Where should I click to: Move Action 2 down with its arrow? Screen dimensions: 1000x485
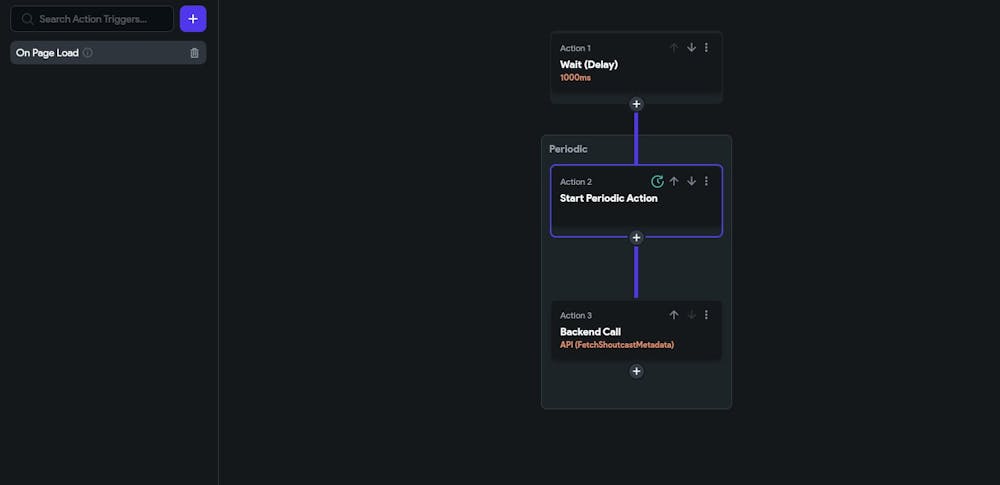pyautogui.click(x=691, y=182)
